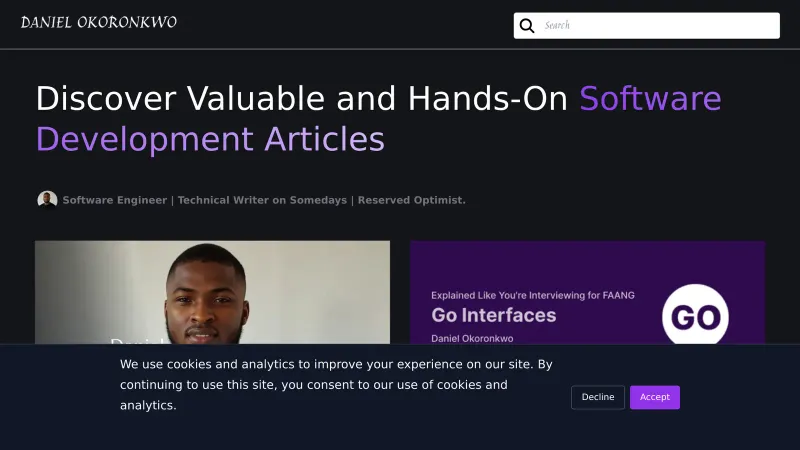The width and height of the screenshot is (800, 450).
Task: Click the magnifying glass search icon
Action: [527, 26]
